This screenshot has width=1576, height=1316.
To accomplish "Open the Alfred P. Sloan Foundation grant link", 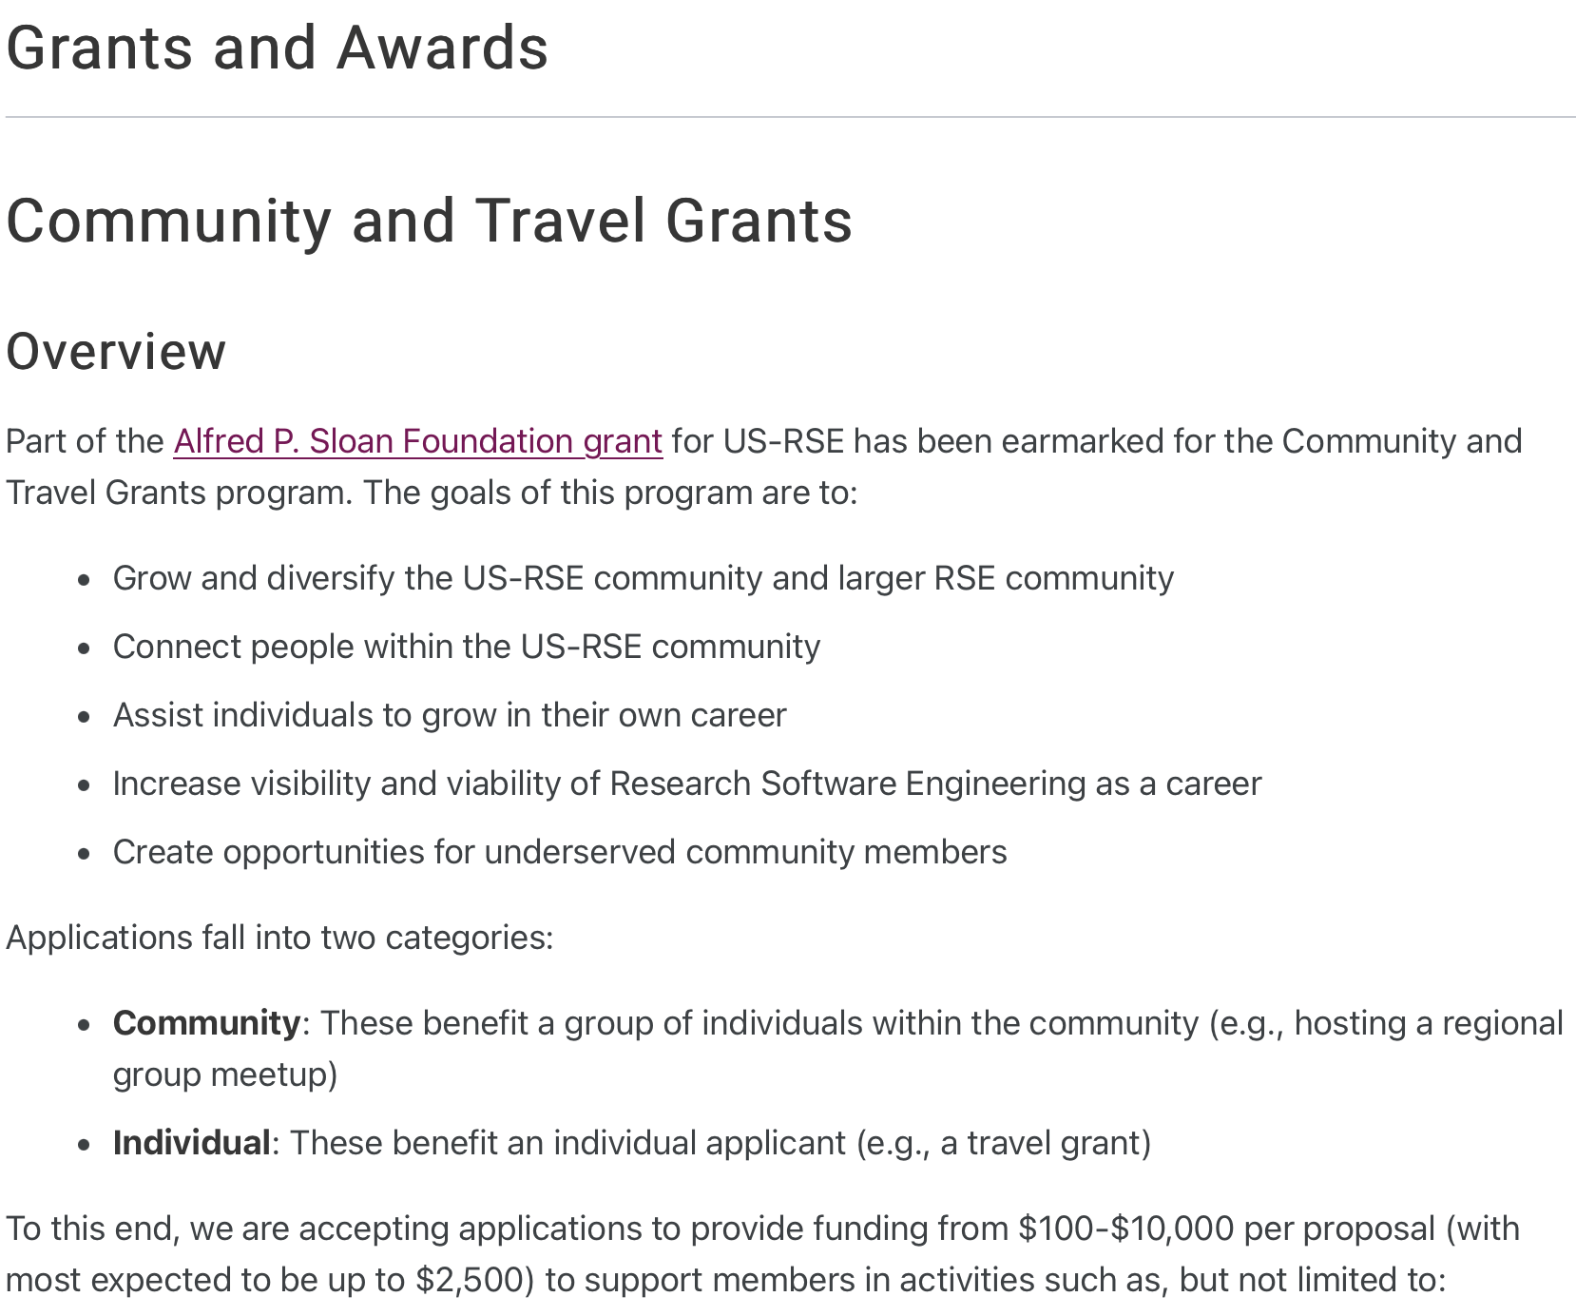I will coord(417,441).
